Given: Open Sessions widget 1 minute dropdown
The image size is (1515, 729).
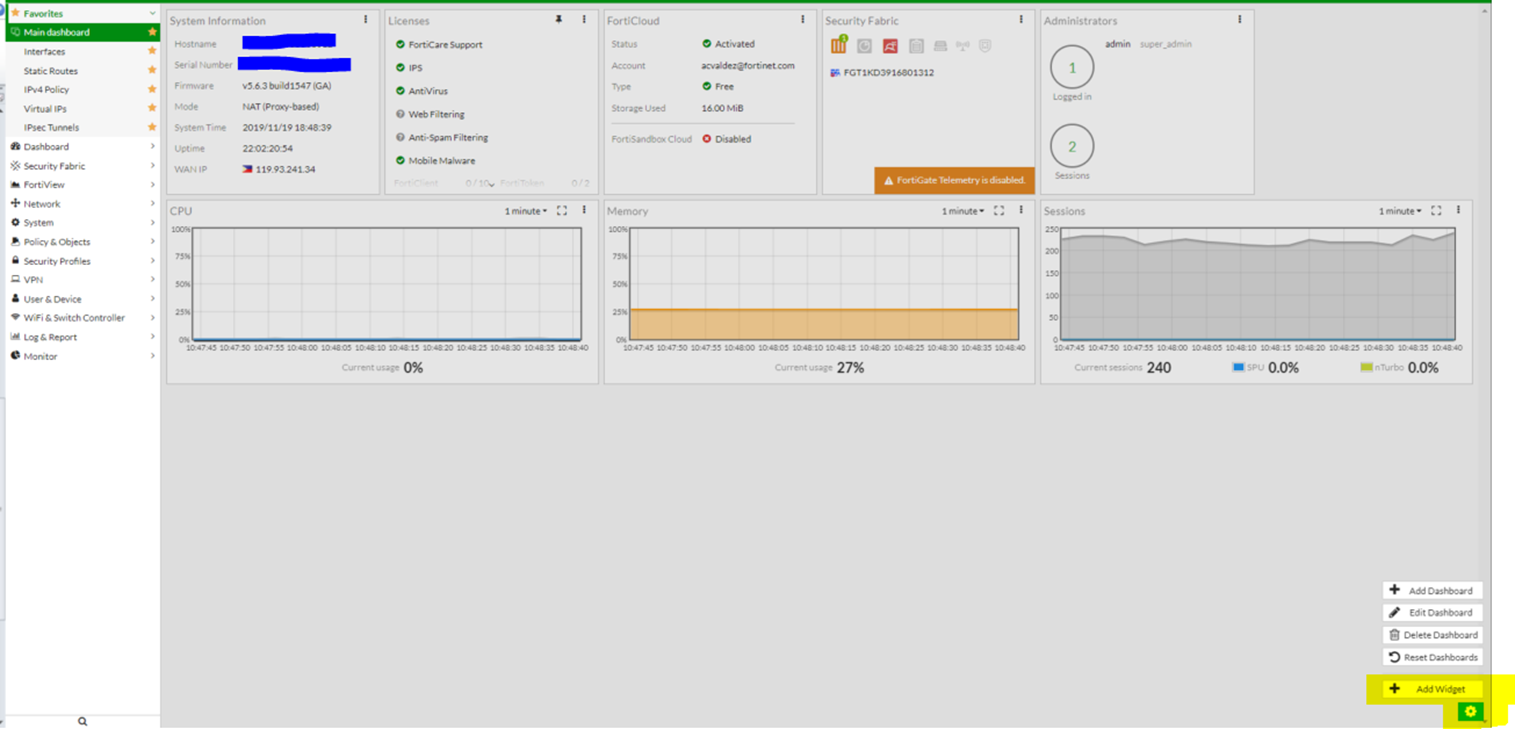Looking at the screenshot, I should 1399,211.
